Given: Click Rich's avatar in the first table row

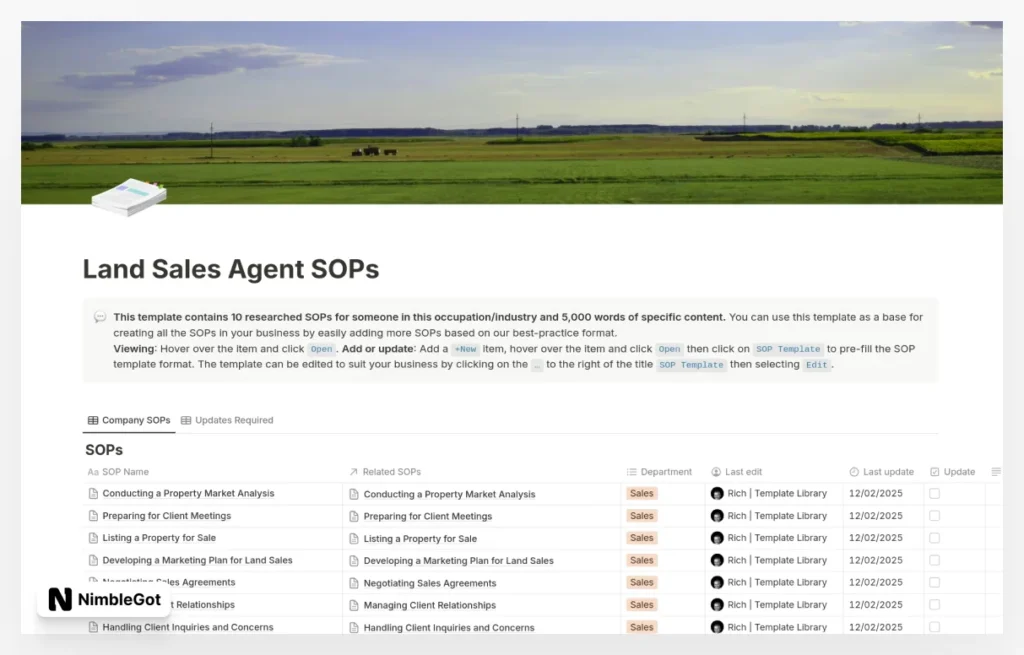Looking at the screenshot, I should [x=716, y=493].
